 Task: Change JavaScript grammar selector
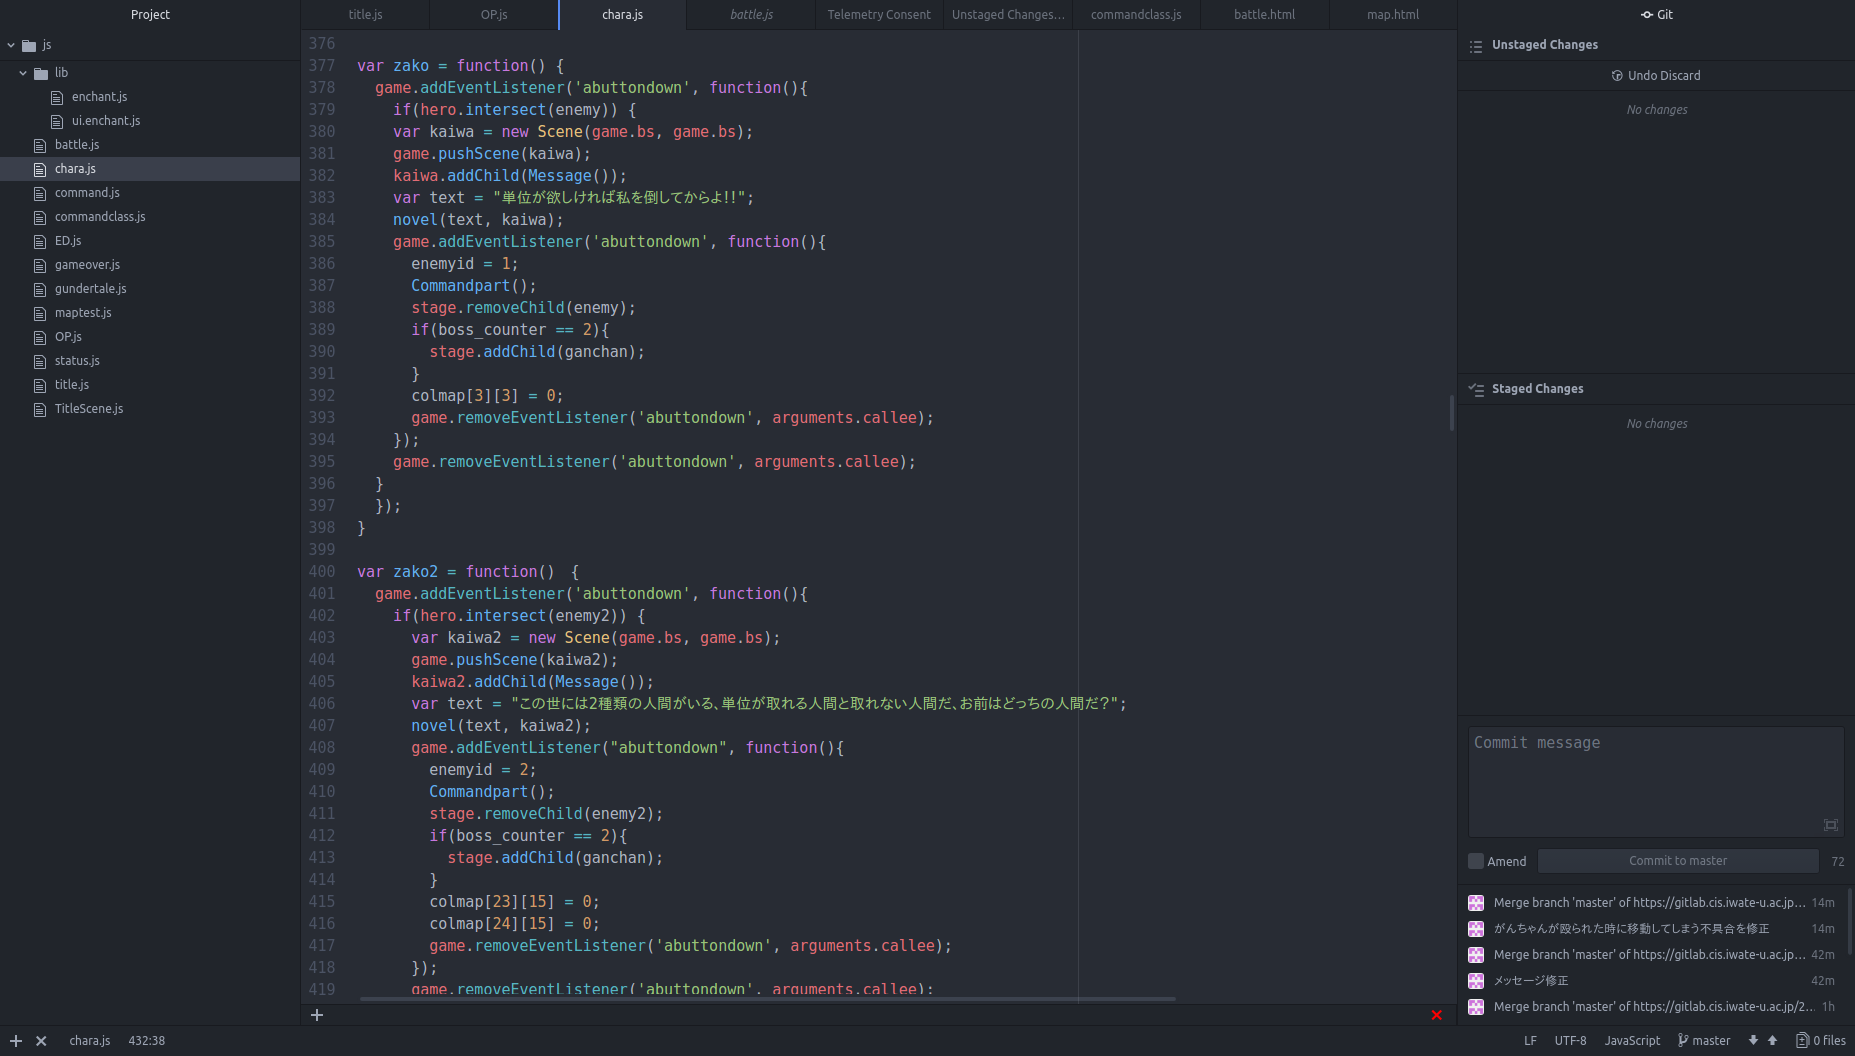pyautogui.click(x=1632, y=1041)
